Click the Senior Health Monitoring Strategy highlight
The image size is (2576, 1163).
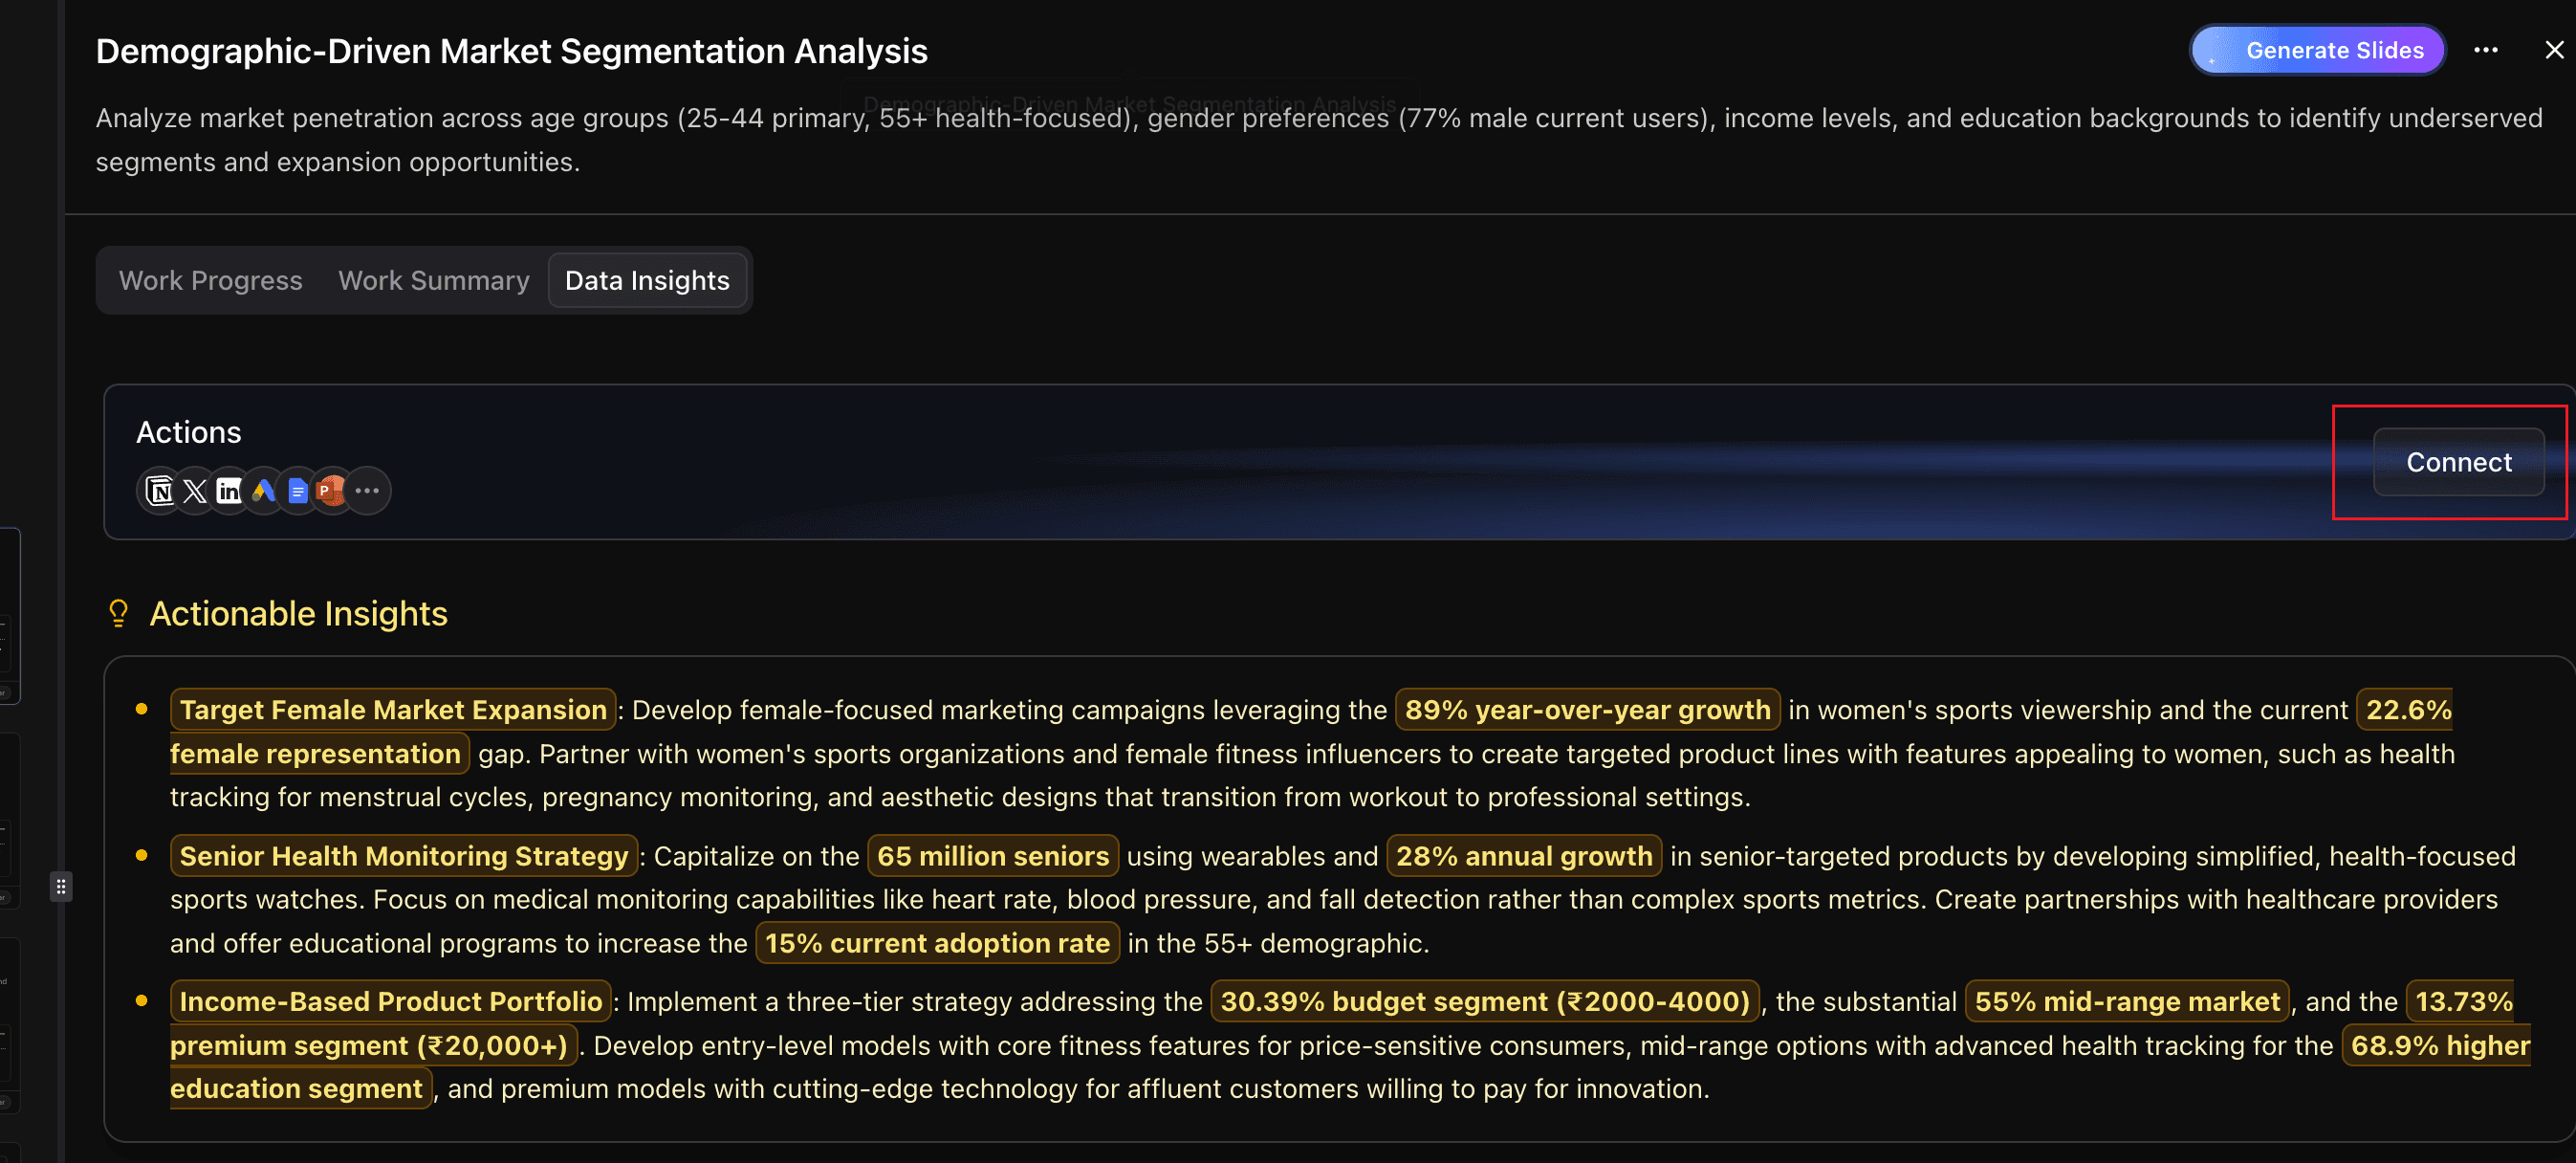[403, 856]
